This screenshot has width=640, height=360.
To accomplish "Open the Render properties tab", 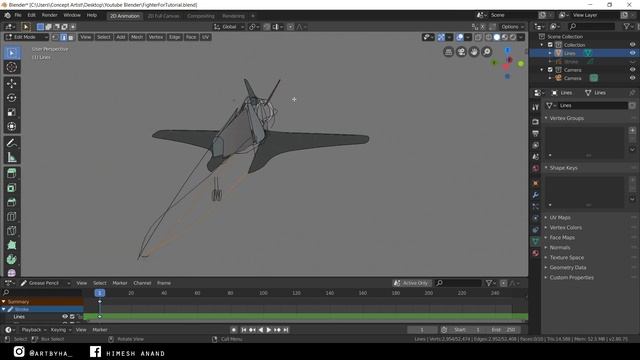I will [x=536, y=122].
